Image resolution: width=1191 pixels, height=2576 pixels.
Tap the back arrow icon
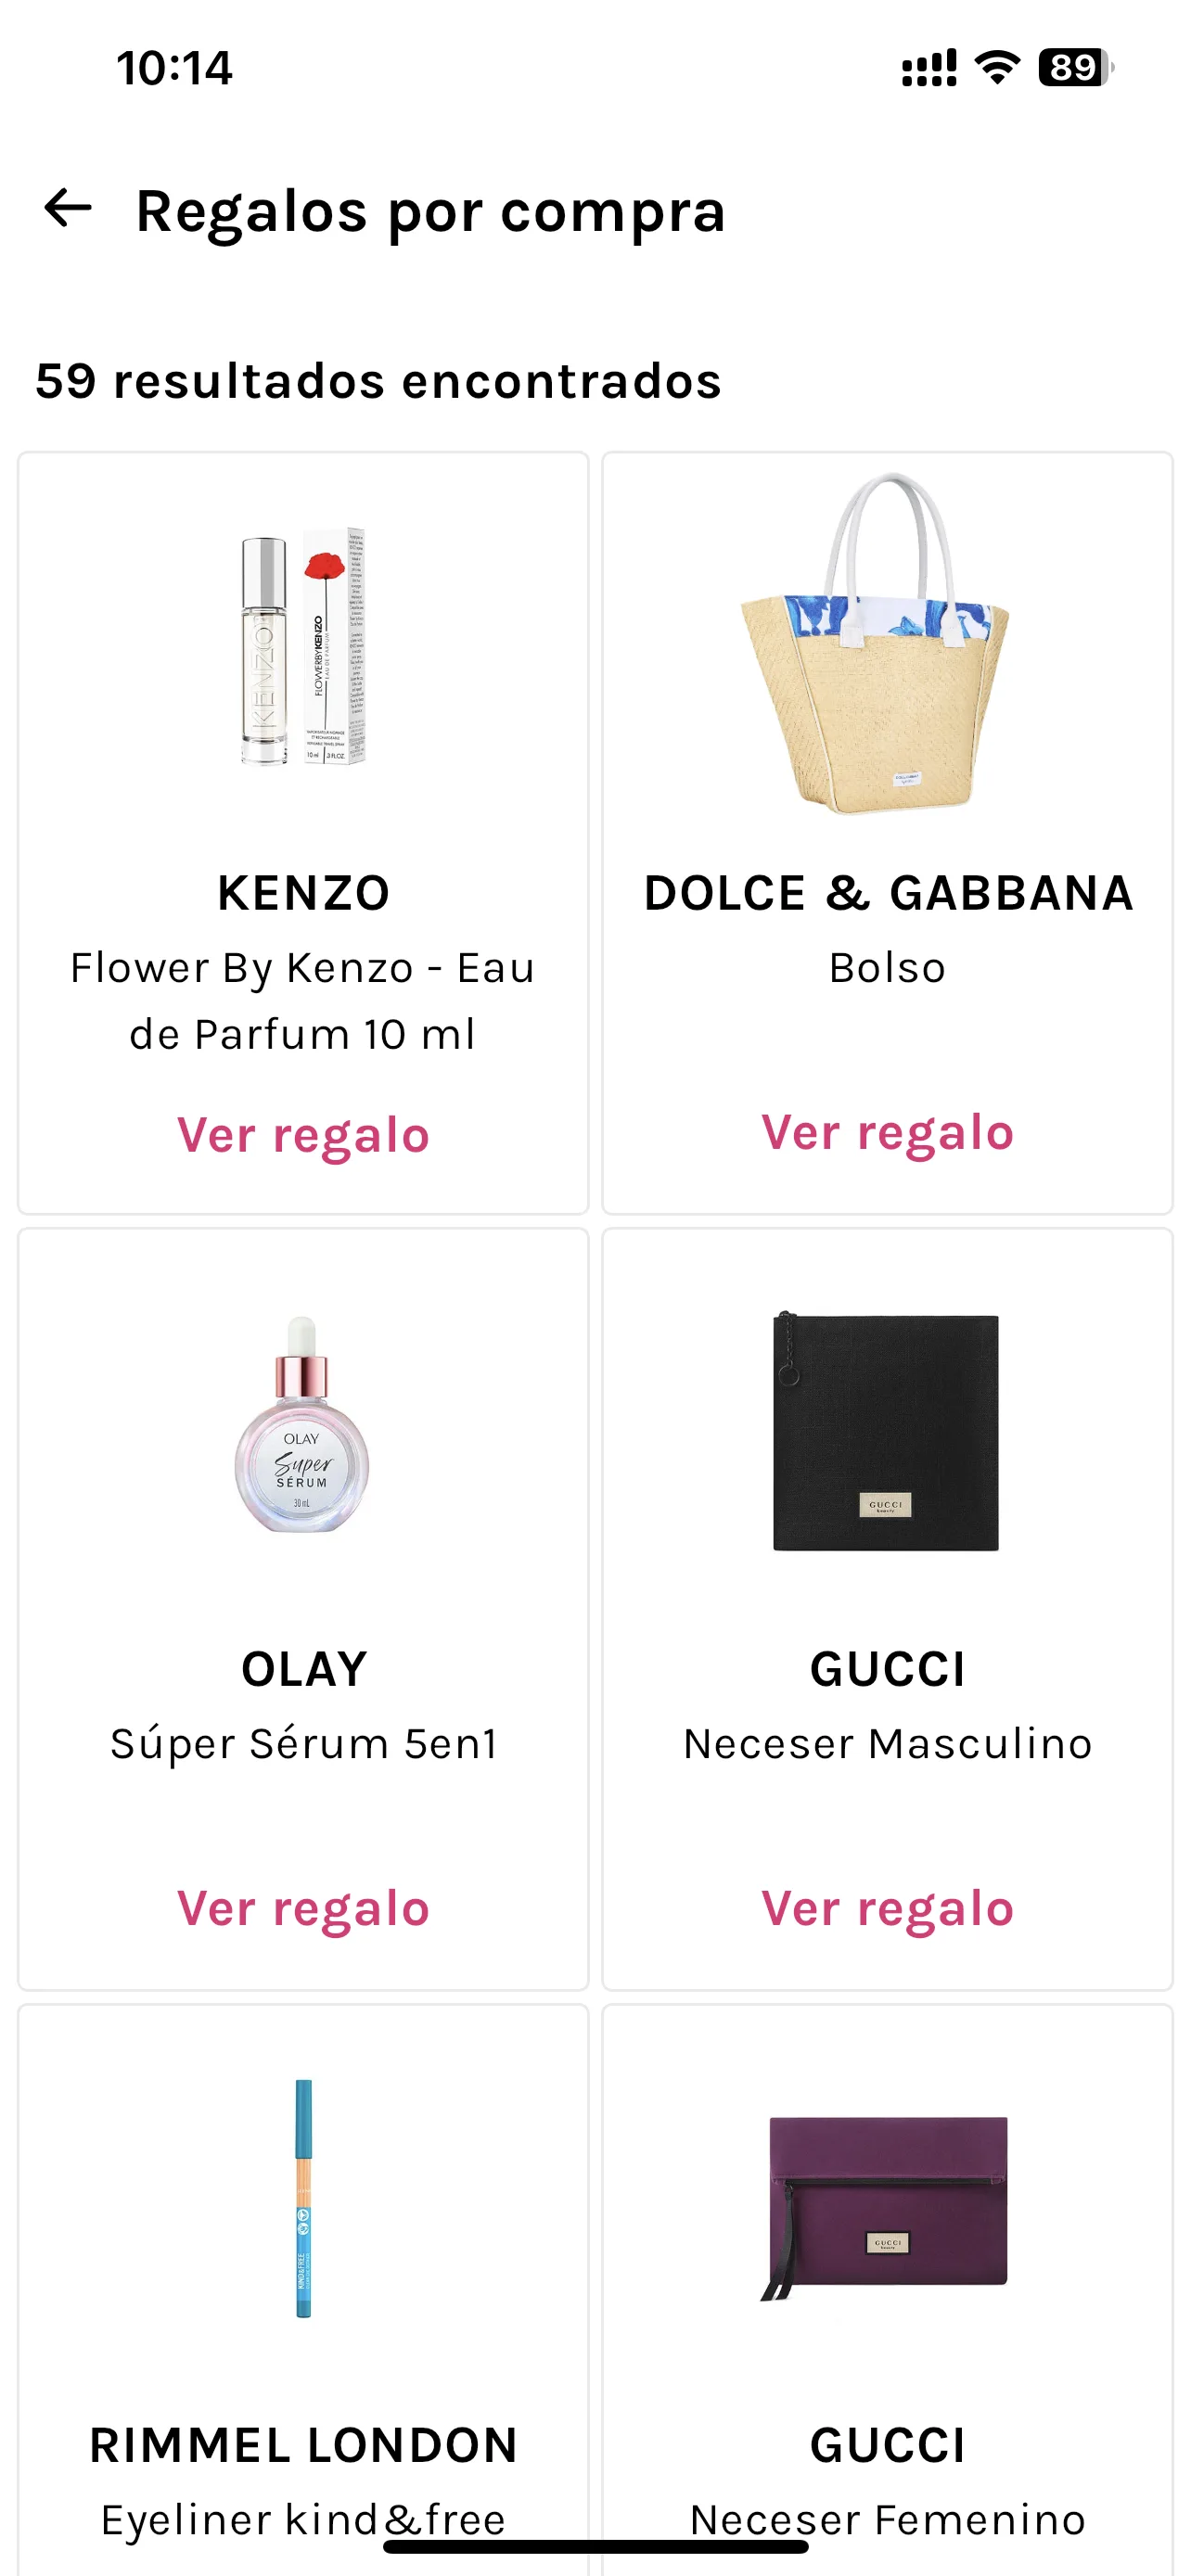(68, 208)
